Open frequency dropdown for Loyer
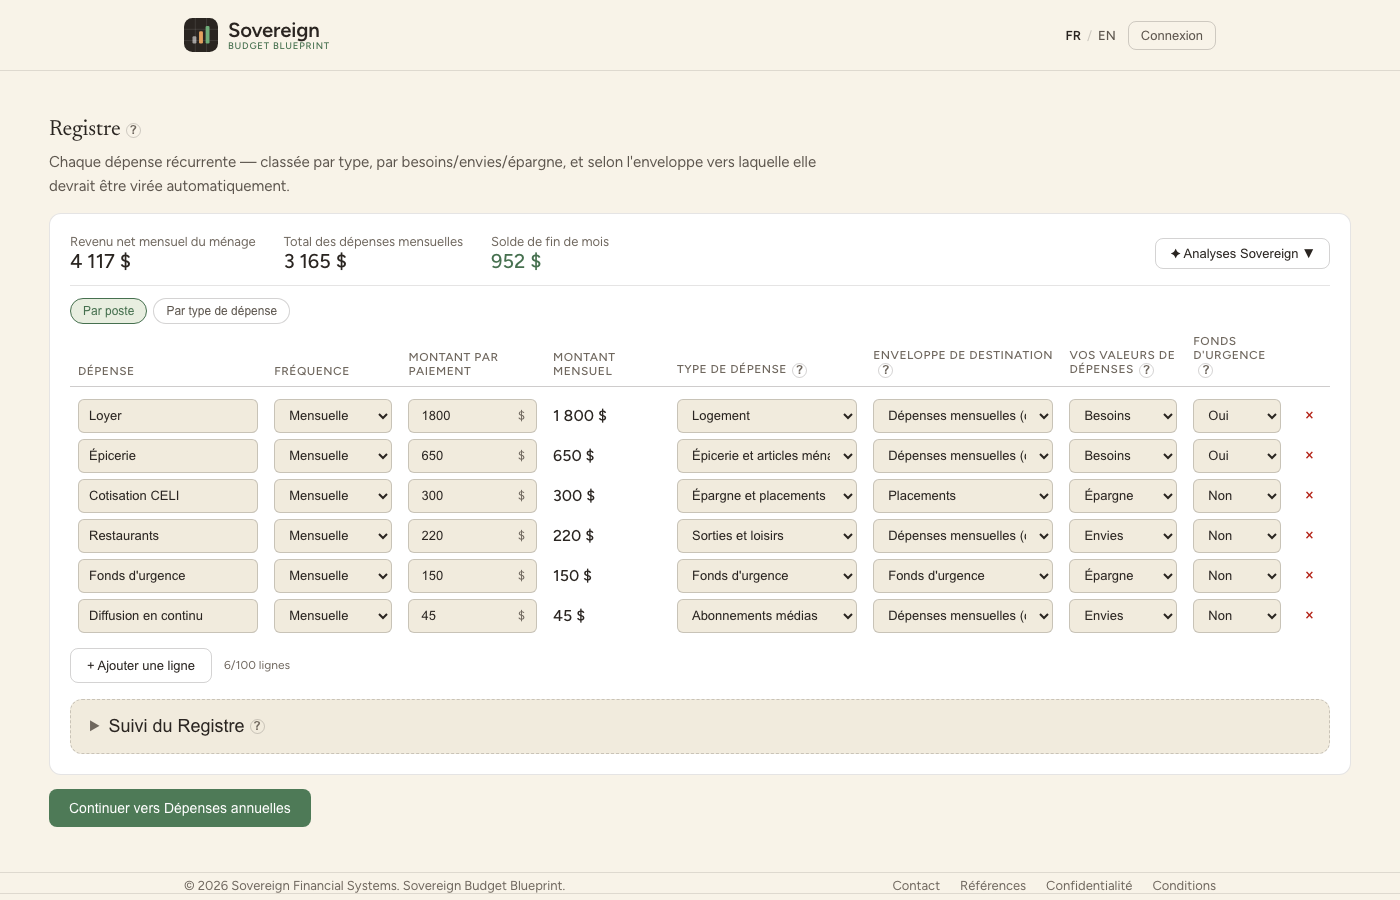Screen dimensions: 1400x900 click(x=333, y=416)
